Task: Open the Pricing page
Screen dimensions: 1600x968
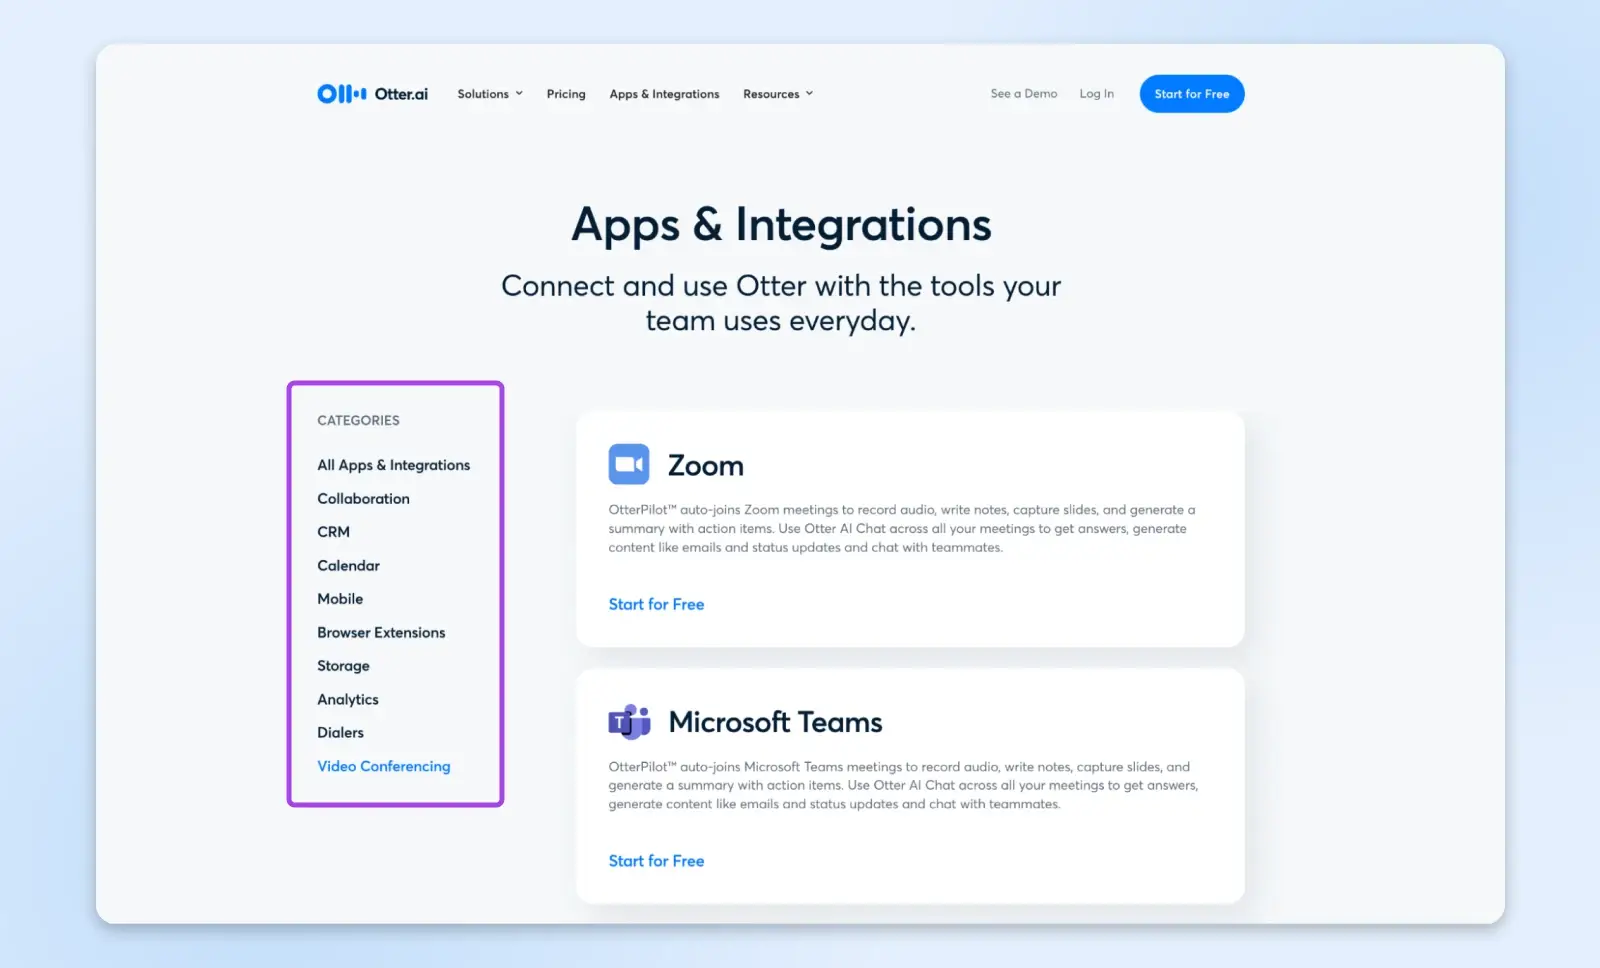Action: [x=566, y=94]
